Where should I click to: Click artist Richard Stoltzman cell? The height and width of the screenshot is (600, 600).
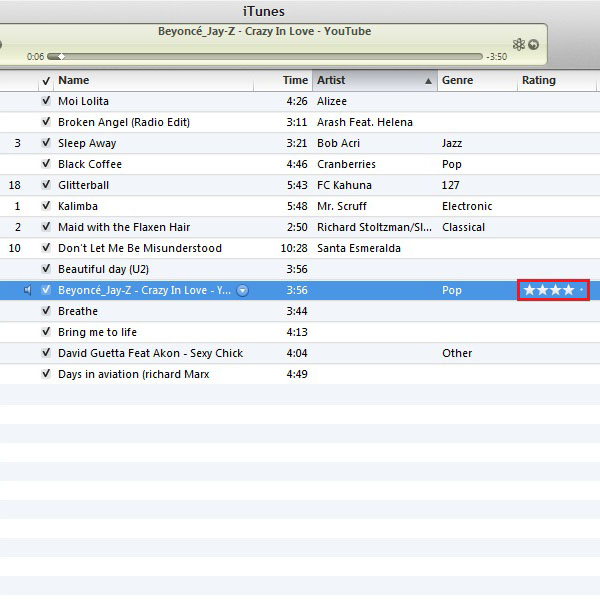[x=374, y=227]
